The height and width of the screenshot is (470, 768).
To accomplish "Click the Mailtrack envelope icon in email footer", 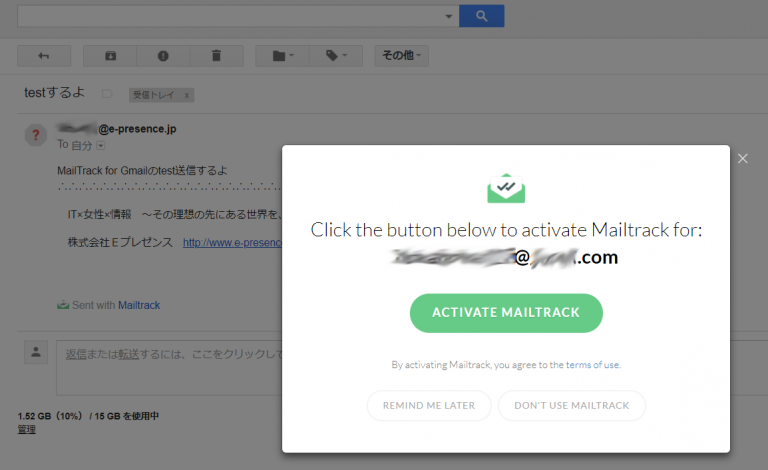I will pos(63,305).
